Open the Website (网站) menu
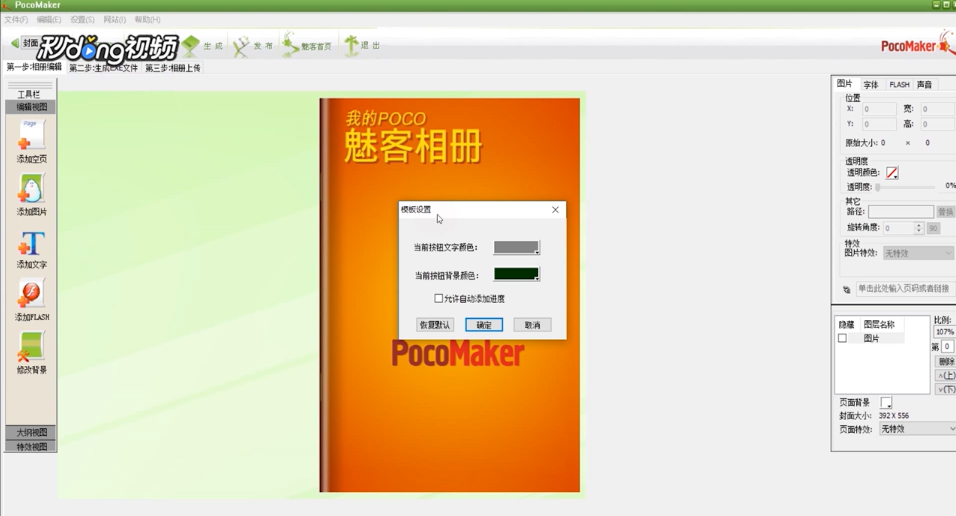The width and height of the screenshot is (956, 516). [x=115, y=20]
